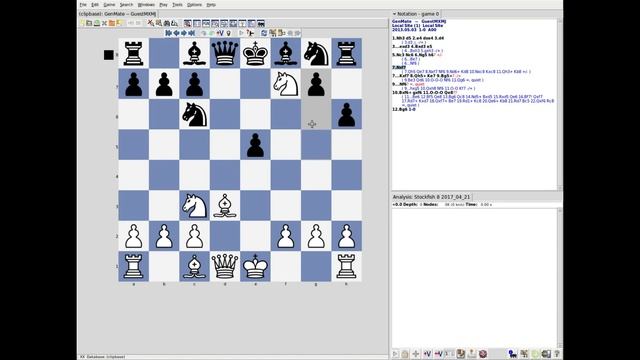This screenshot has width=640, height=360.
Task: Click the analysis panel add variation +V icon
Action: 427,354
